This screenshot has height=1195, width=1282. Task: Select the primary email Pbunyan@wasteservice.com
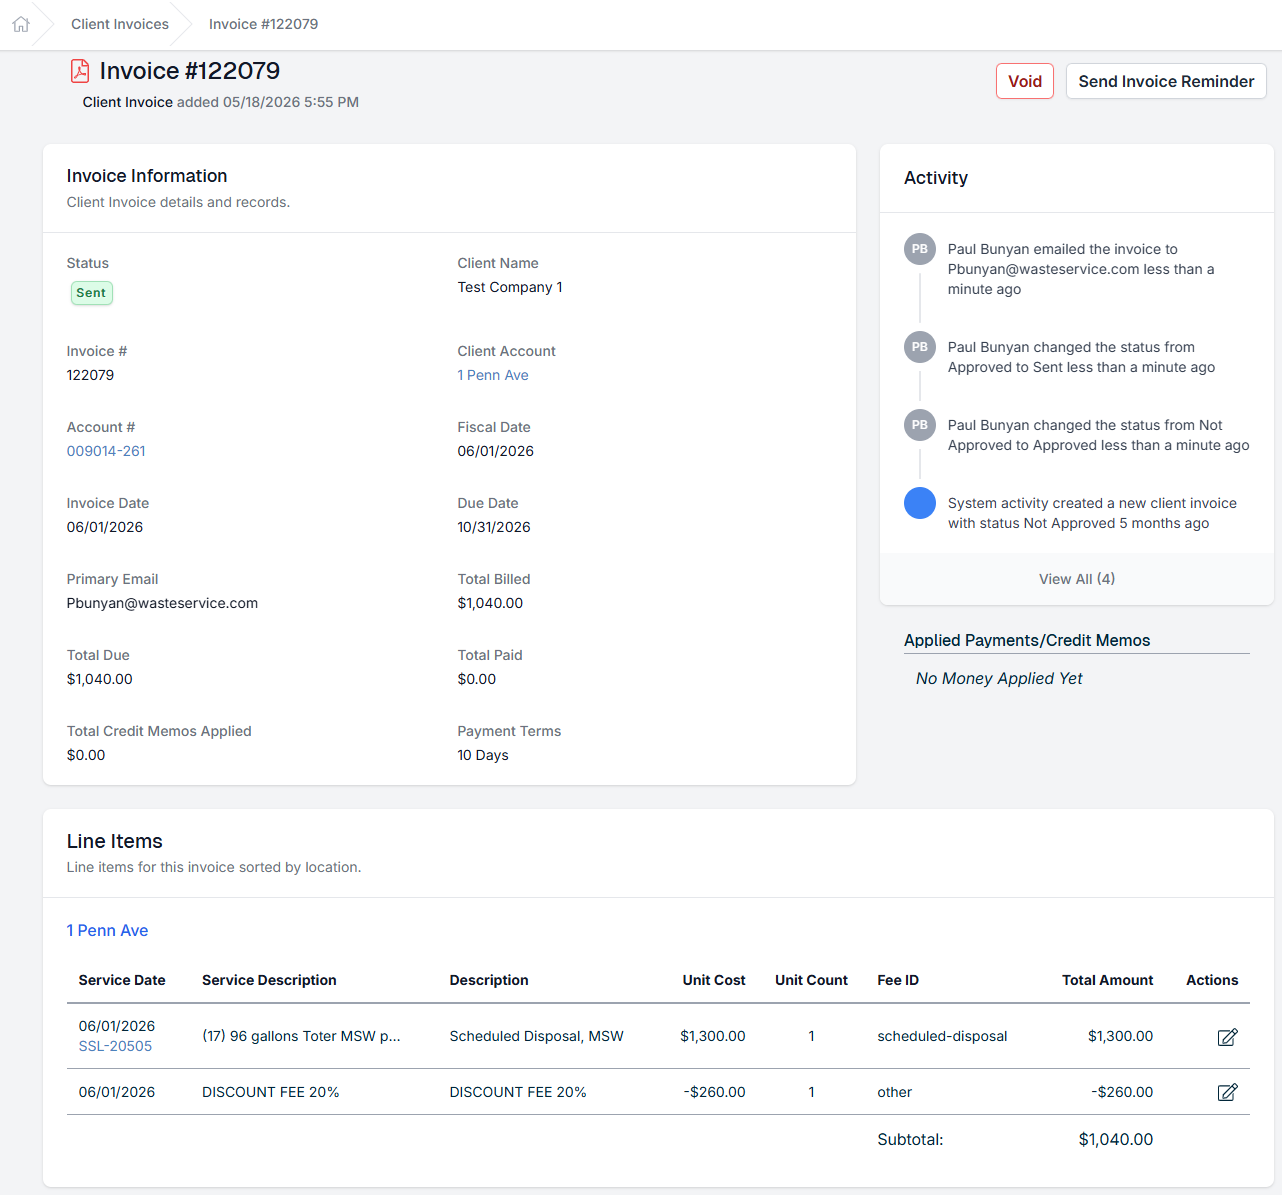tap(162, 603)
